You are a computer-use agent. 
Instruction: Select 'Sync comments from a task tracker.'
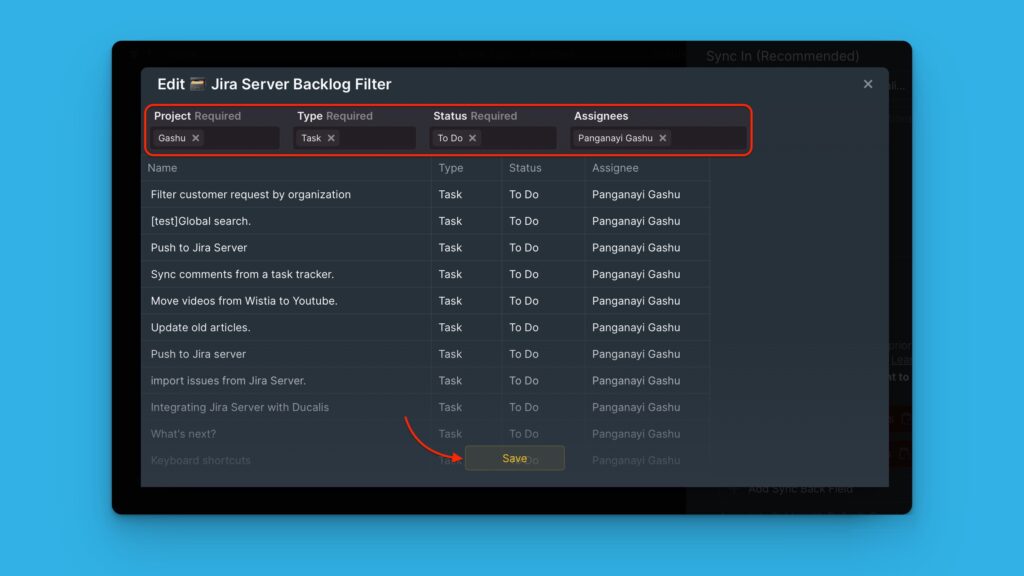(425, 274)
